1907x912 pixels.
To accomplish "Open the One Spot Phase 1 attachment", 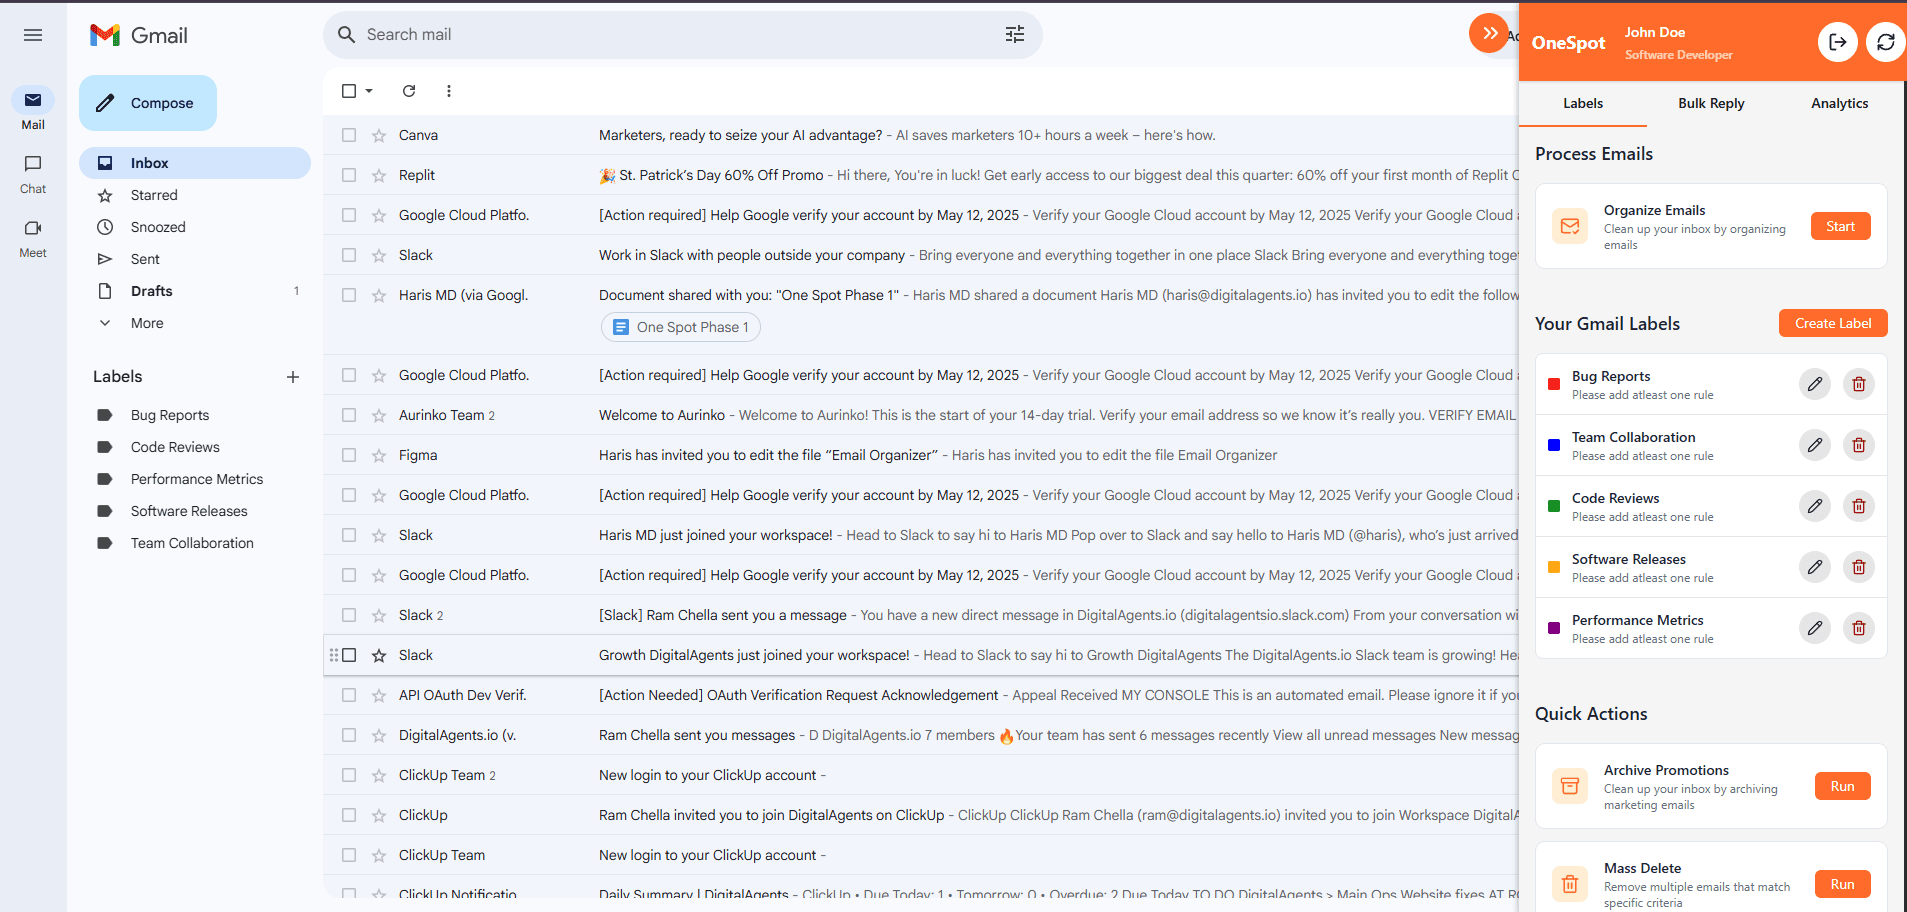I will 680,327.
